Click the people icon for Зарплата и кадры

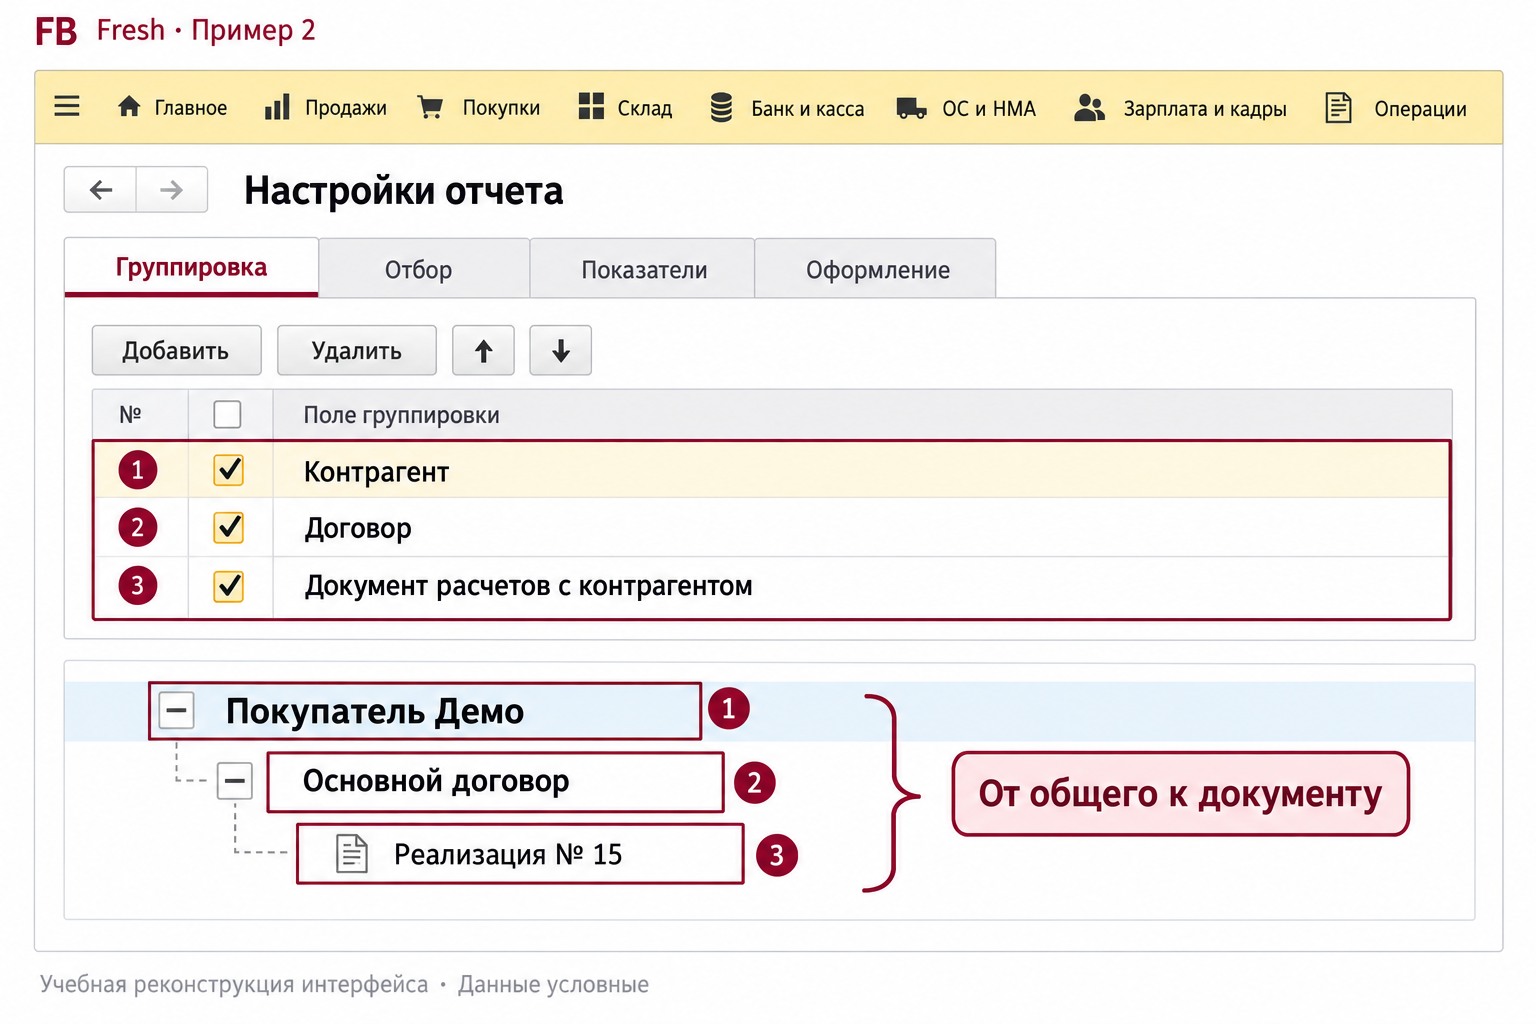coord(1089,107)
